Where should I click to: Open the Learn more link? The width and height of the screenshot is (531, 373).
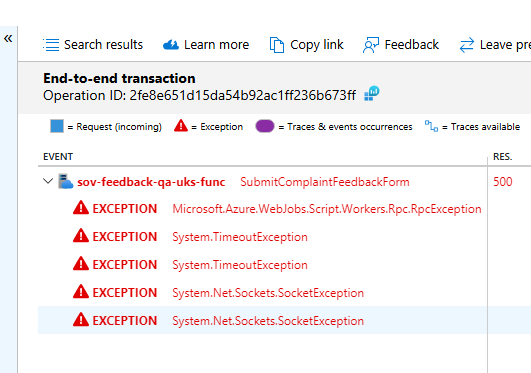pyautogui.click(x=206, y=45)
